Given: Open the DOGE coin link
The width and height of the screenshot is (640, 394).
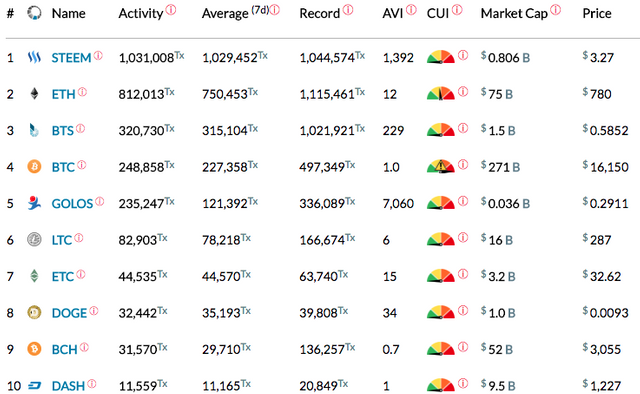Looking at the screenshot, I should pyautogui.click(x=69, y=313).
